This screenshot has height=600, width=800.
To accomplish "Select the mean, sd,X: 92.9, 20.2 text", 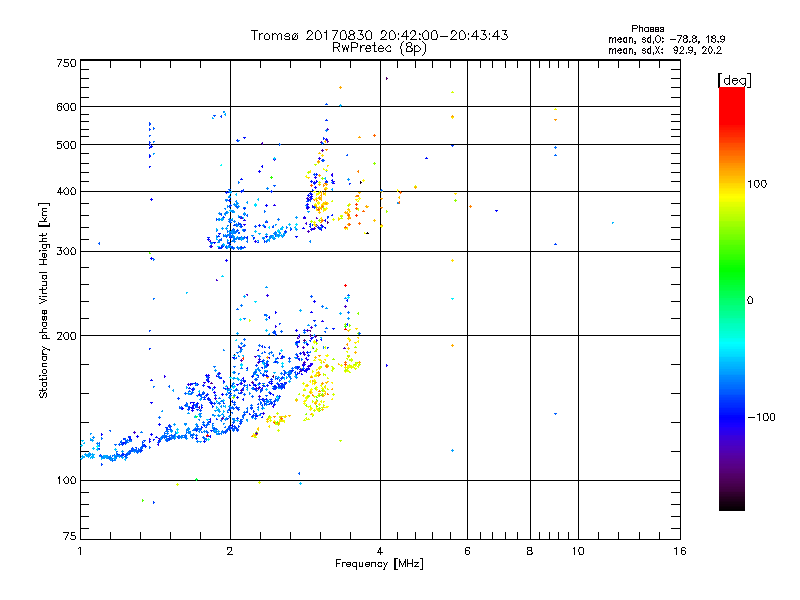I will point(665,51).
